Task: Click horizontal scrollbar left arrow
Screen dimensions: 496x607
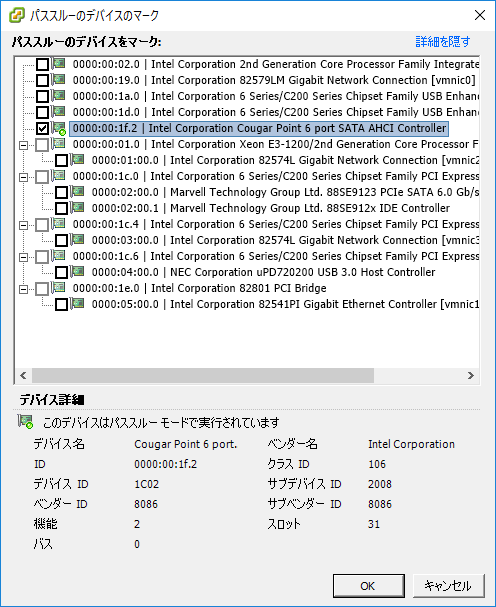Action: (23, 375)
